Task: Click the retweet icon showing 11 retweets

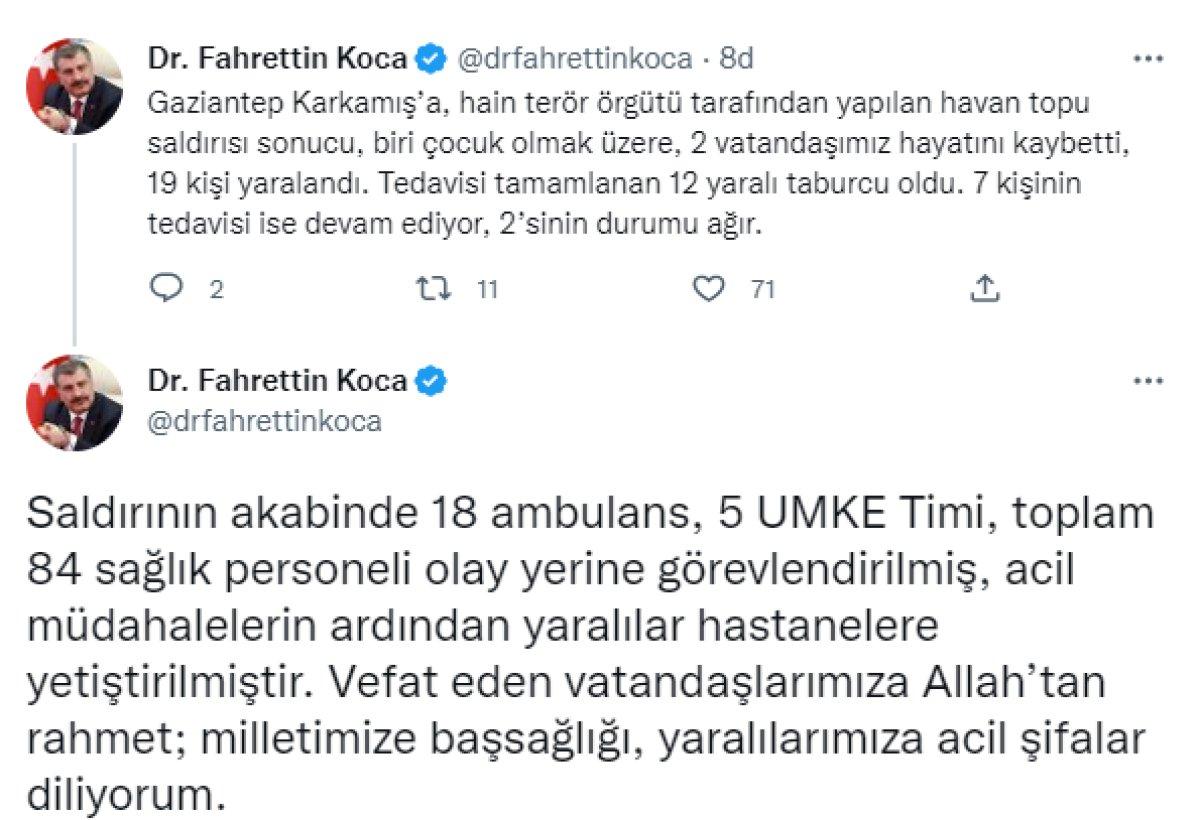Action: [434, 289]
